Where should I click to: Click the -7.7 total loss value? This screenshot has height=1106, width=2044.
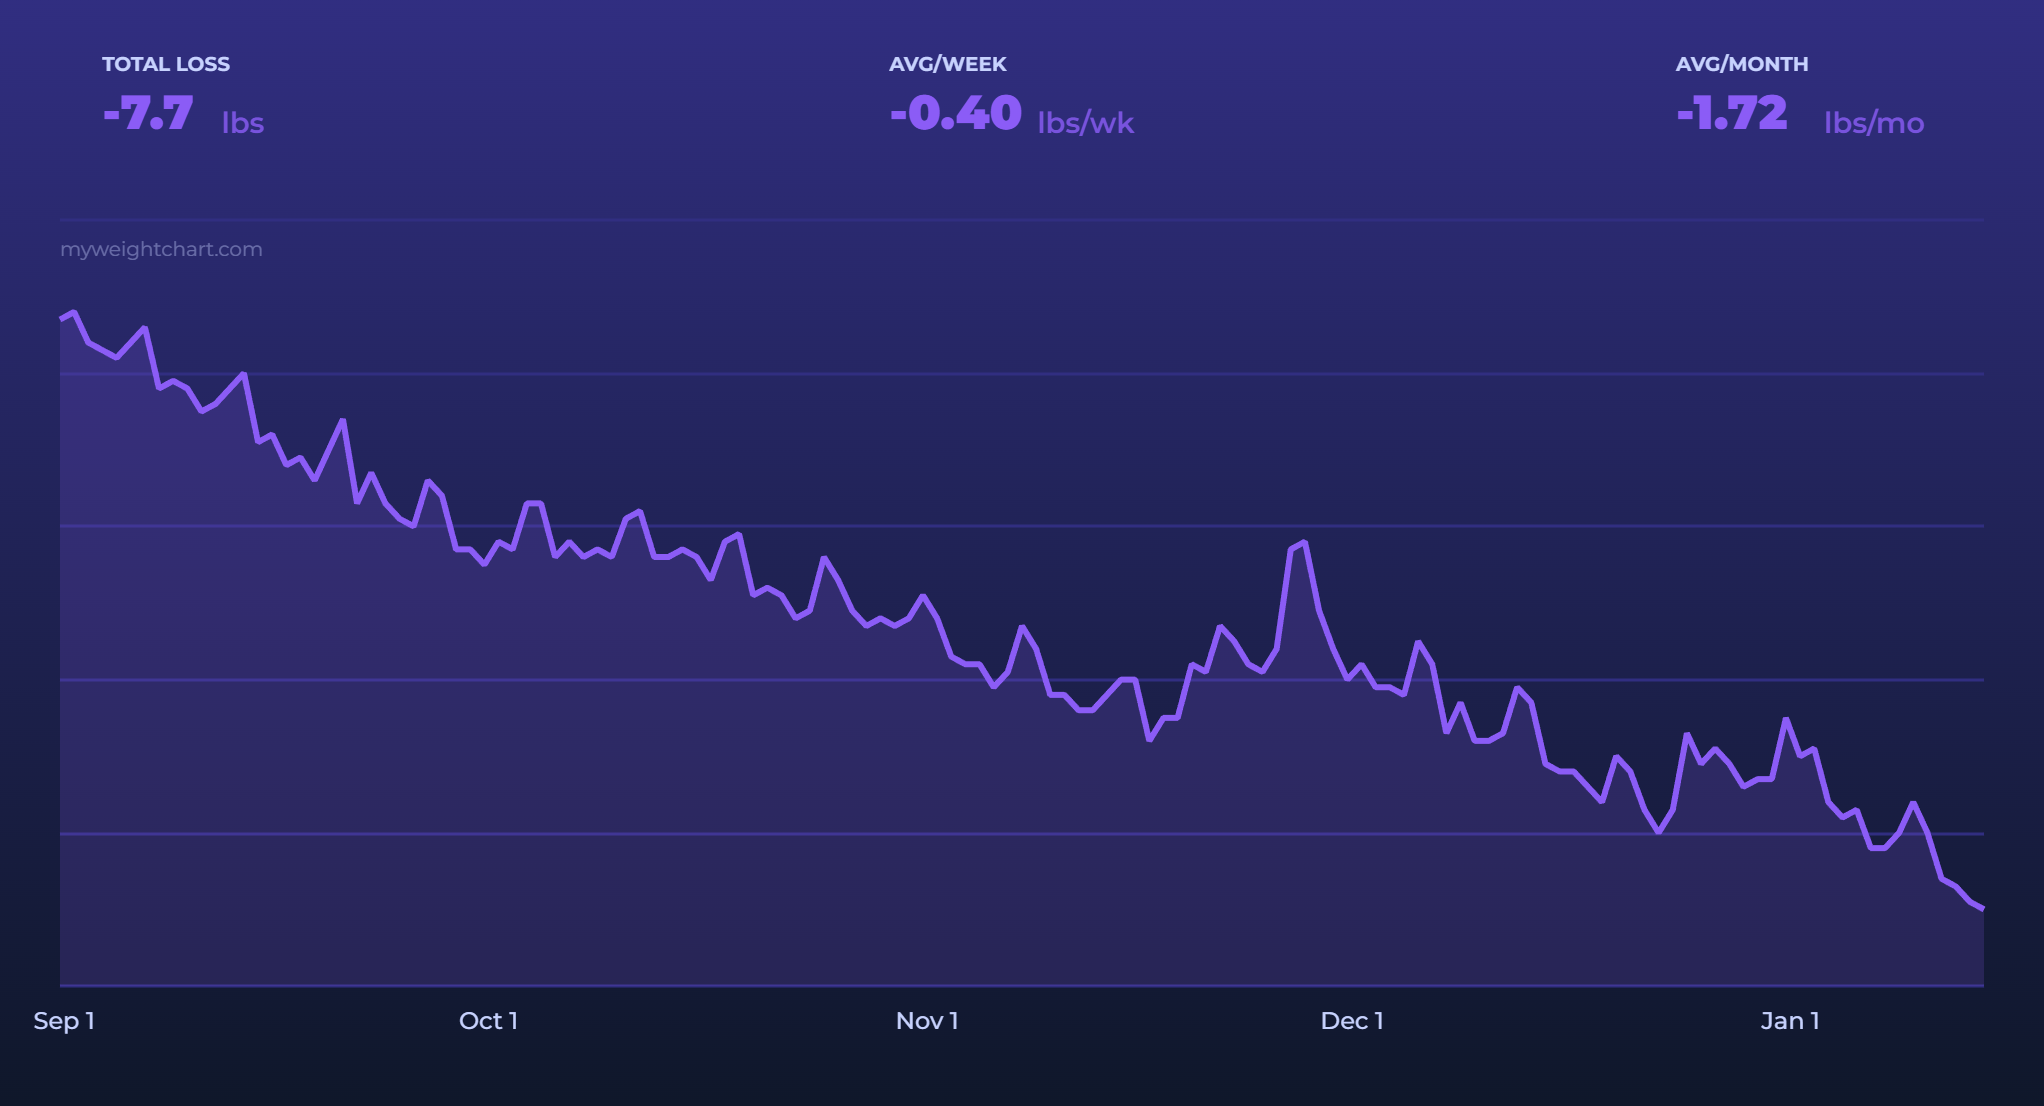[148, 113]
